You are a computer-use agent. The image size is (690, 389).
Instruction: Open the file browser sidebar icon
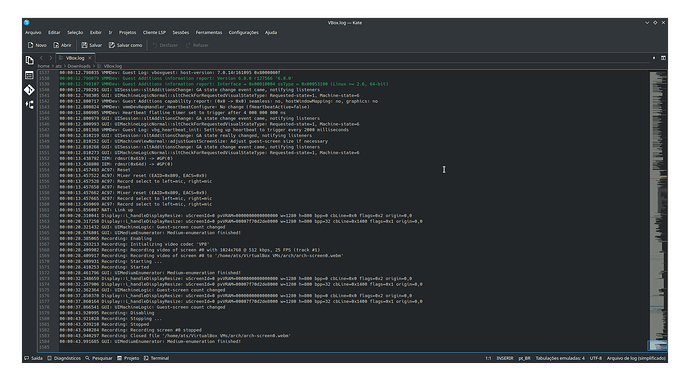click(x=29, y=75)
